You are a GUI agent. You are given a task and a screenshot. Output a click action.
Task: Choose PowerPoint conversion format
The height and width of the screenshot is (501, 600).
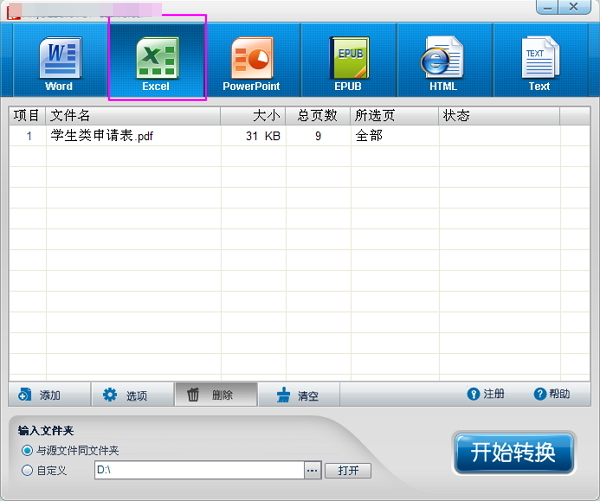[x=252, y=60]
